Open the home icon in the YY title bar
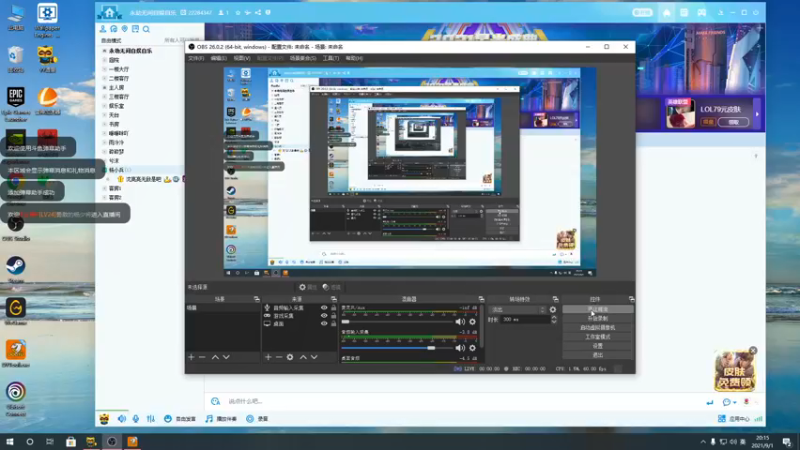Image resolution: width=800 pixels, height=450 pixels. pos(667,13)
